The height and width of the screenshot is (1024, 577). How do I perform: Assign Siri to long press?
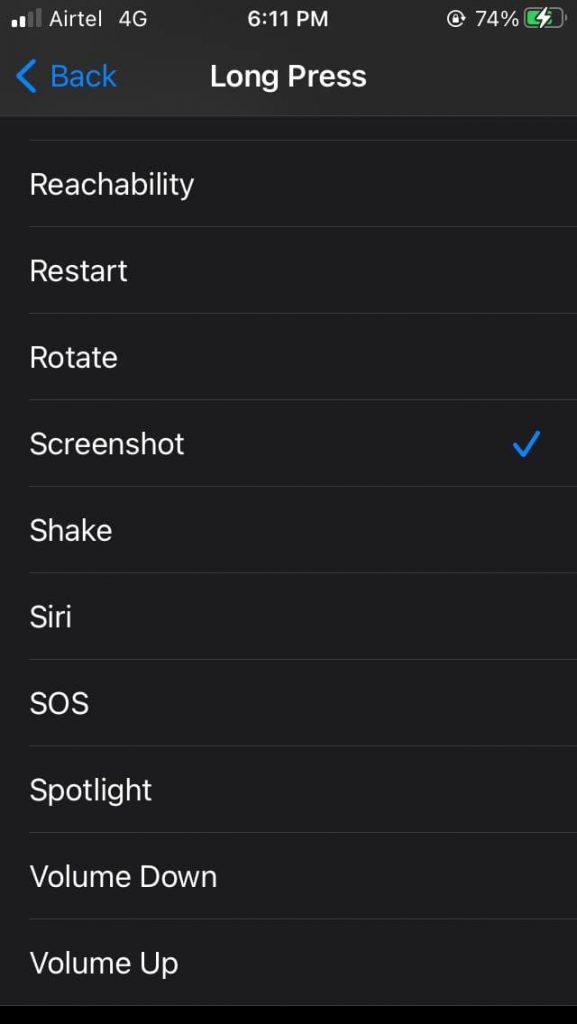pyautogui.click(x=50, y=617)
